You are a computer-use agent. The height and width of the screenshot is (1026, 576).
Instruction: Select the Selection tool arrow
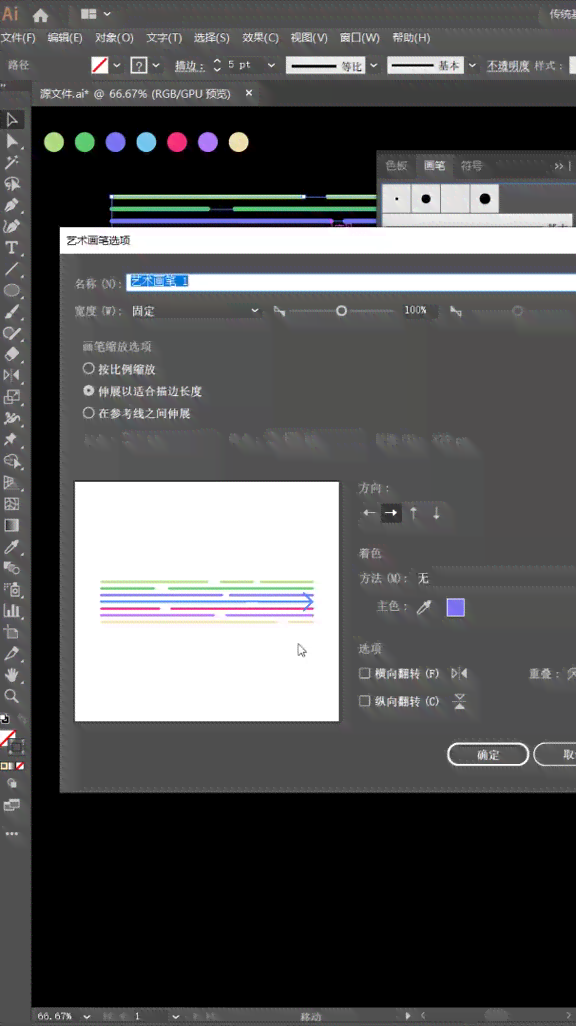[x=12, y=120]
